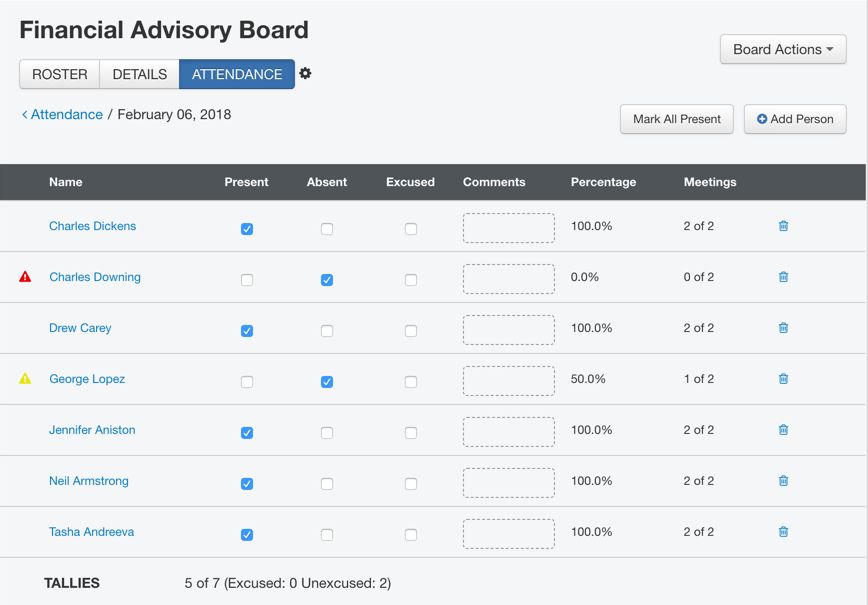Delete Jennifer Aniston using the trash icon
The height and width of the screenshot is (605, 868).
point(783,430)
